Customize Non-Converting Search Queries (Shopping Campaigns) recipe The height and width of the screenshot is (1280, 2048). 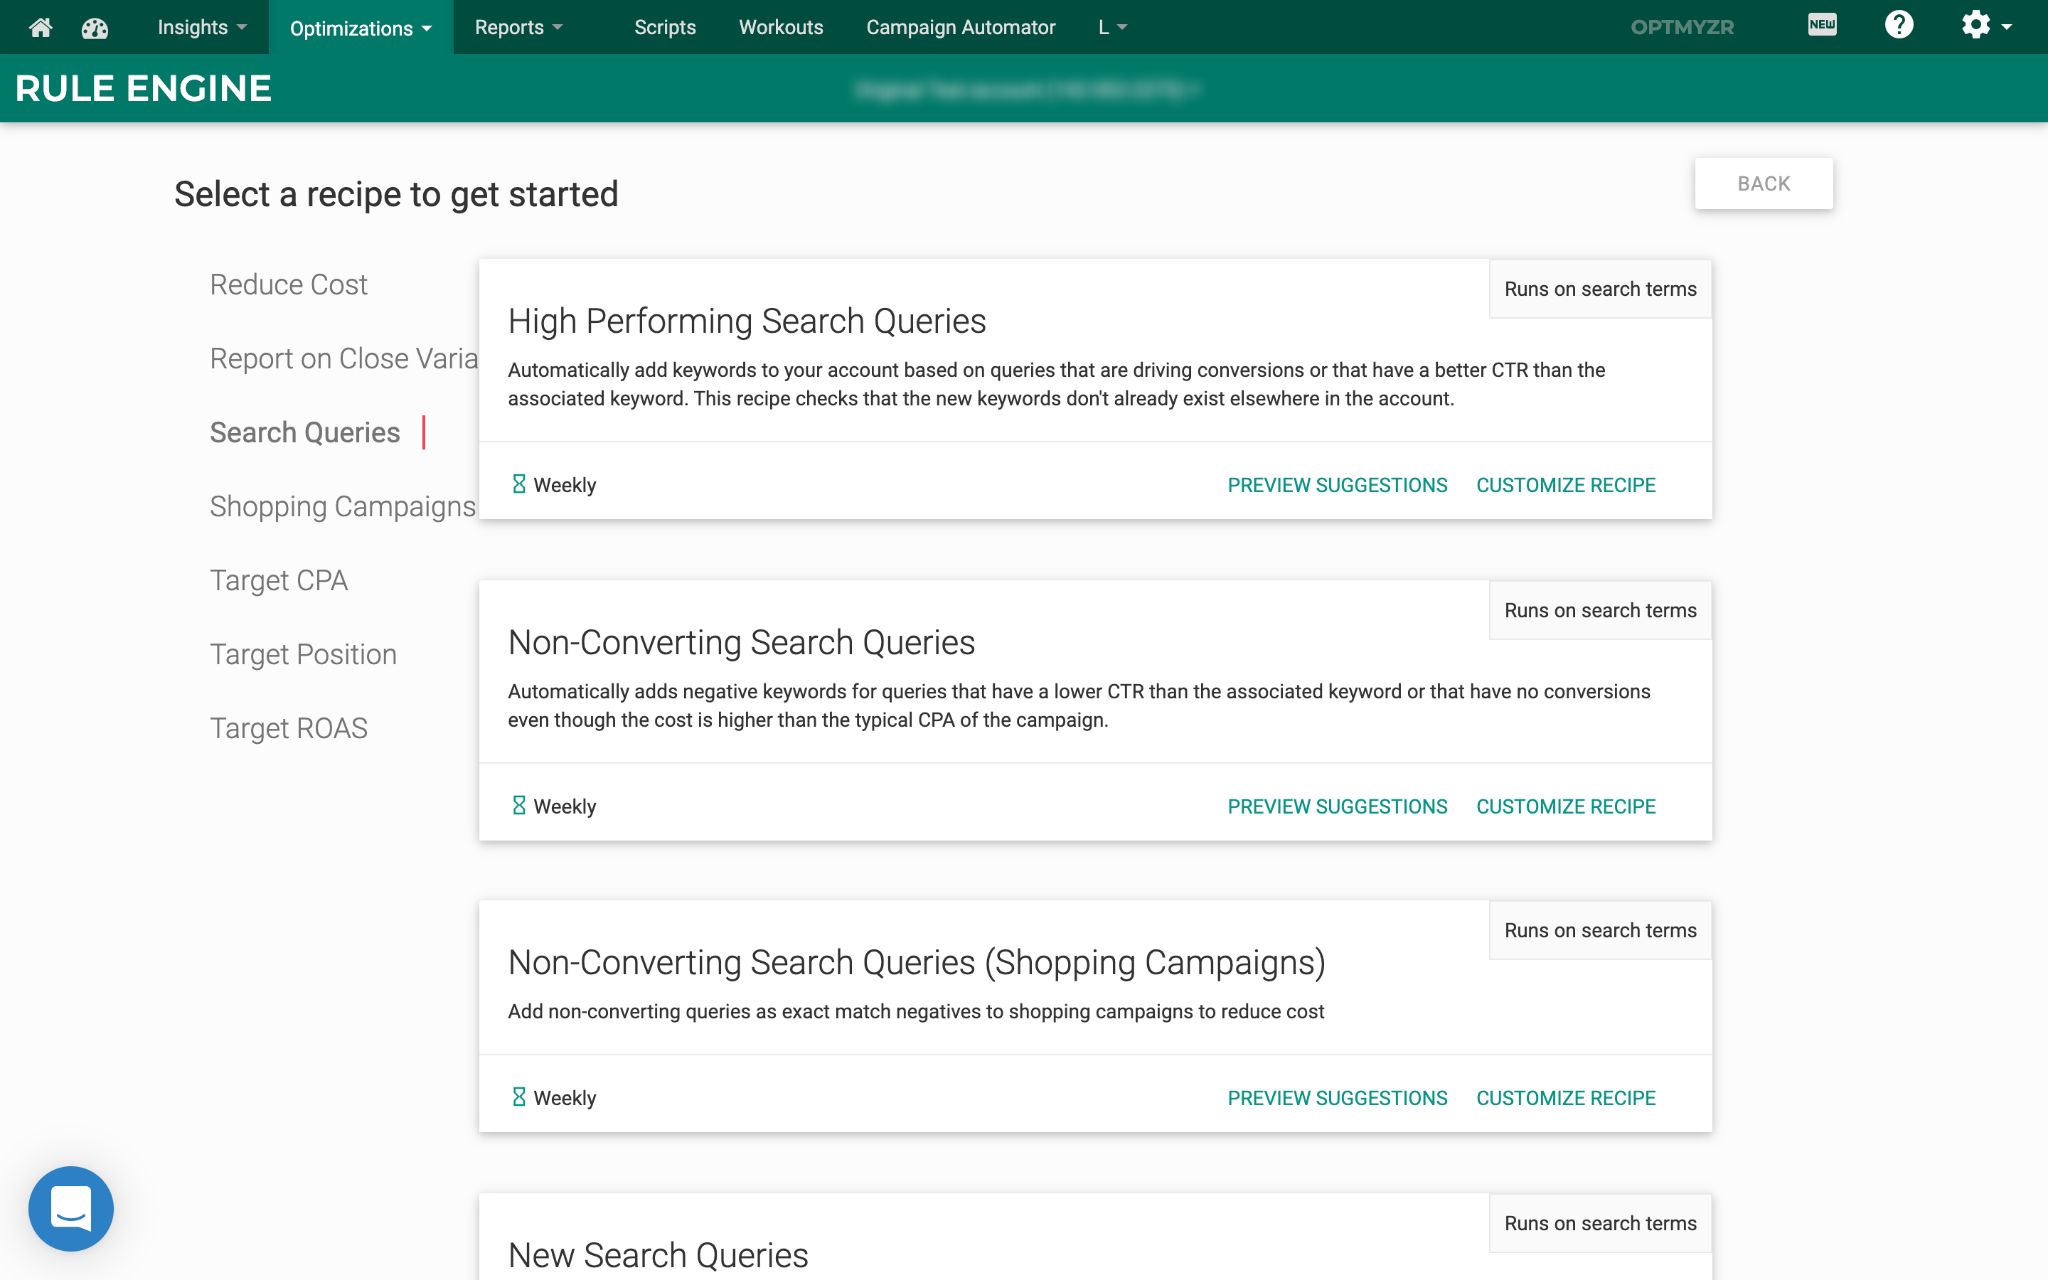click(1565, 1098)
